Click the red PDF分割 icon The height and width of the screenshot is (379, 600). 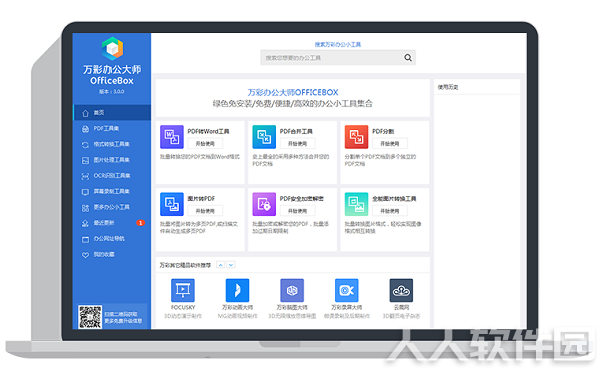[356, 137]
